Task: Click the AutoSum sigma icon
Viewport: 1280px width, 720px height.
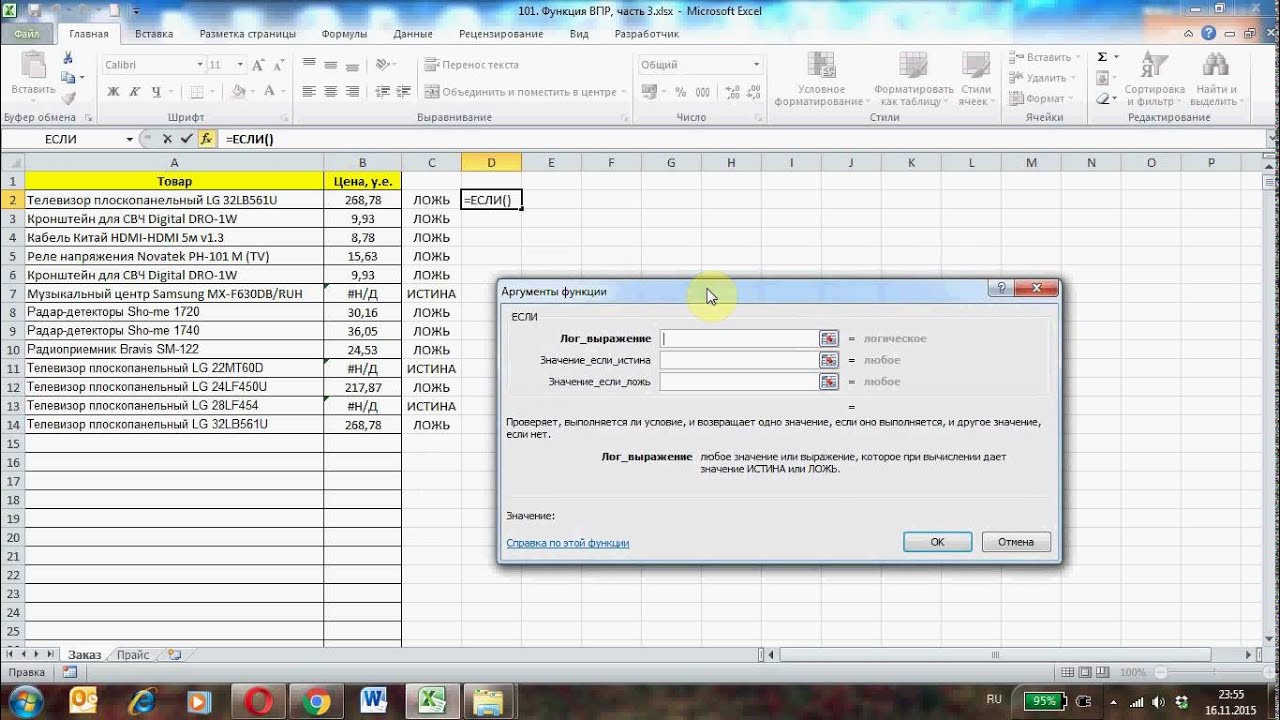Action: (1102, 57)
